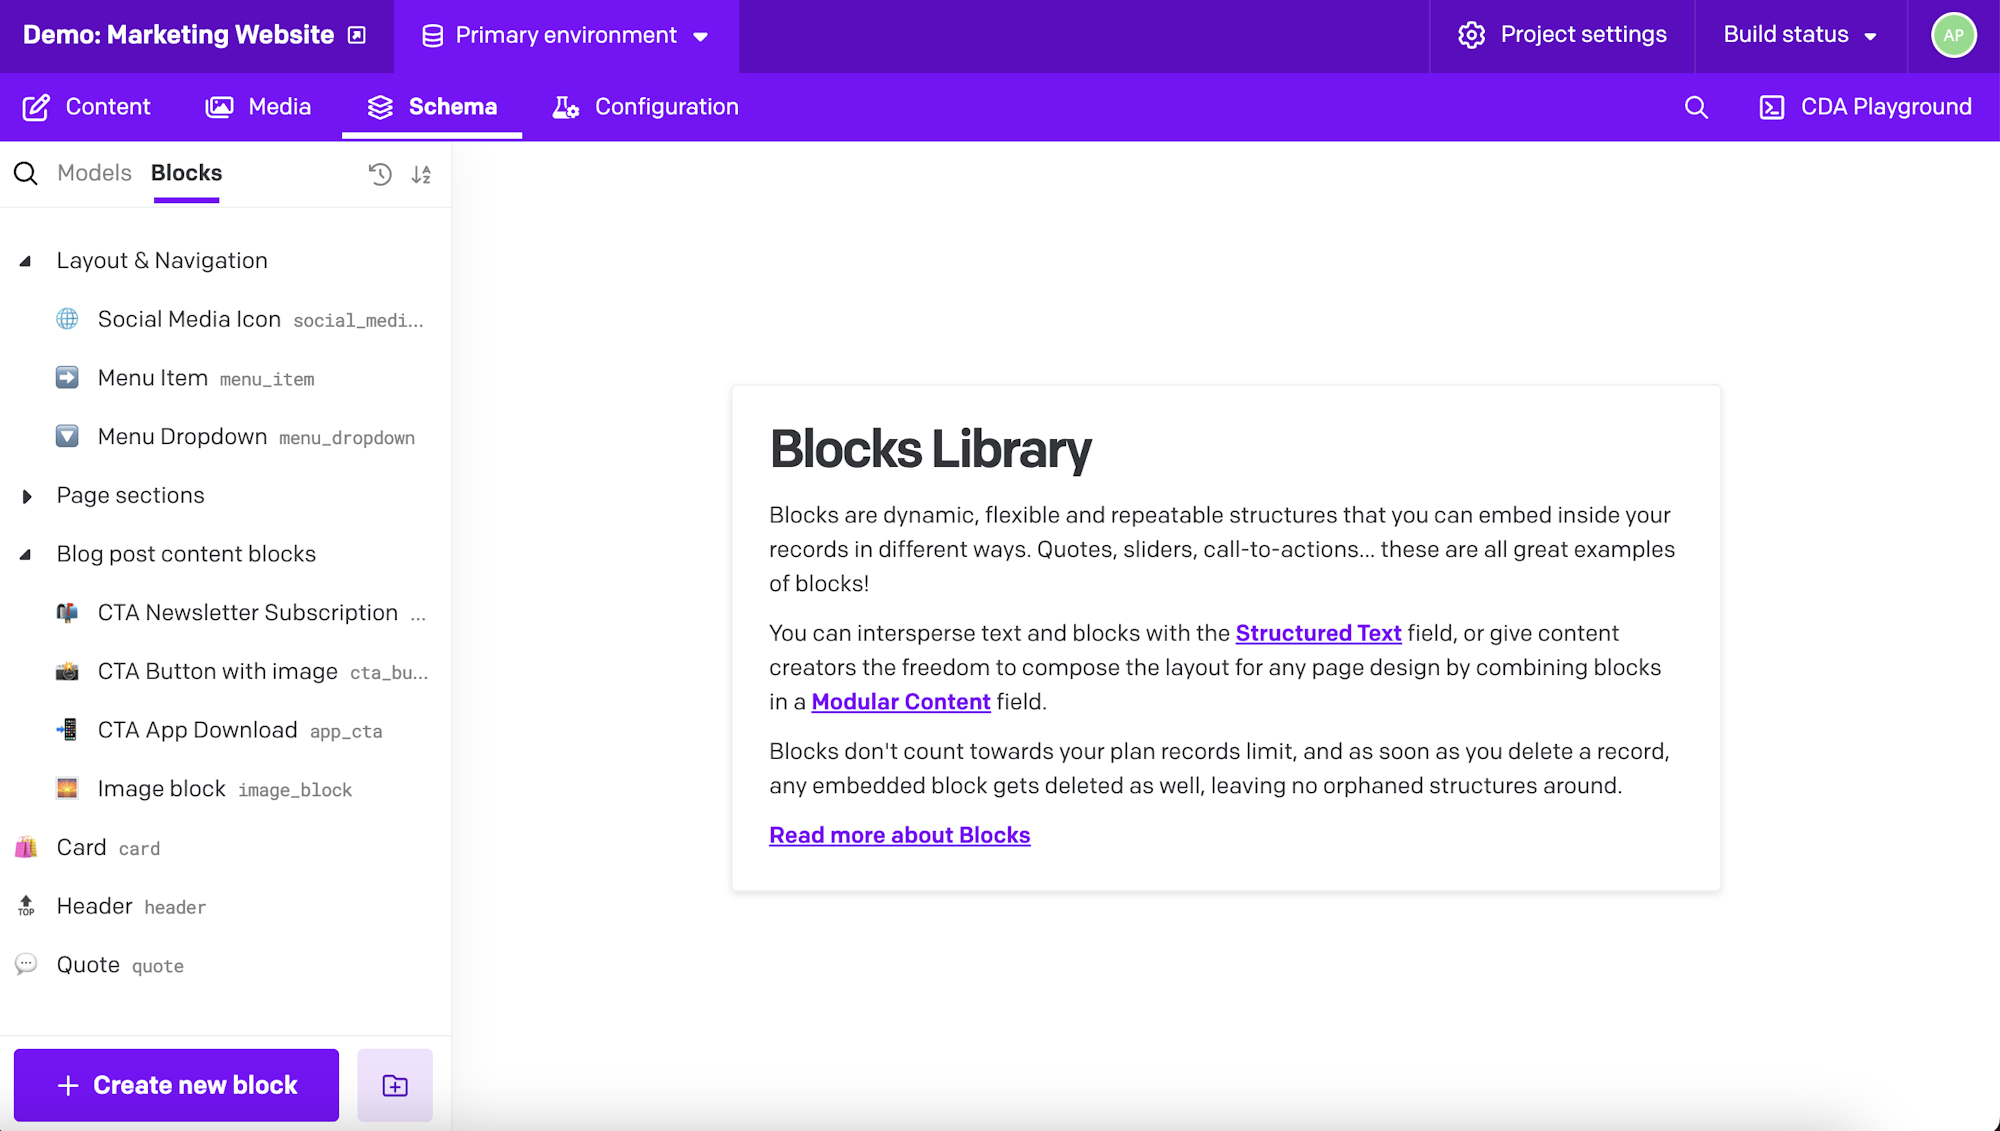This screenshot has width=2000, height=1131.
Task: Switch to the Configuration tab
Action: tap(645, 107)
